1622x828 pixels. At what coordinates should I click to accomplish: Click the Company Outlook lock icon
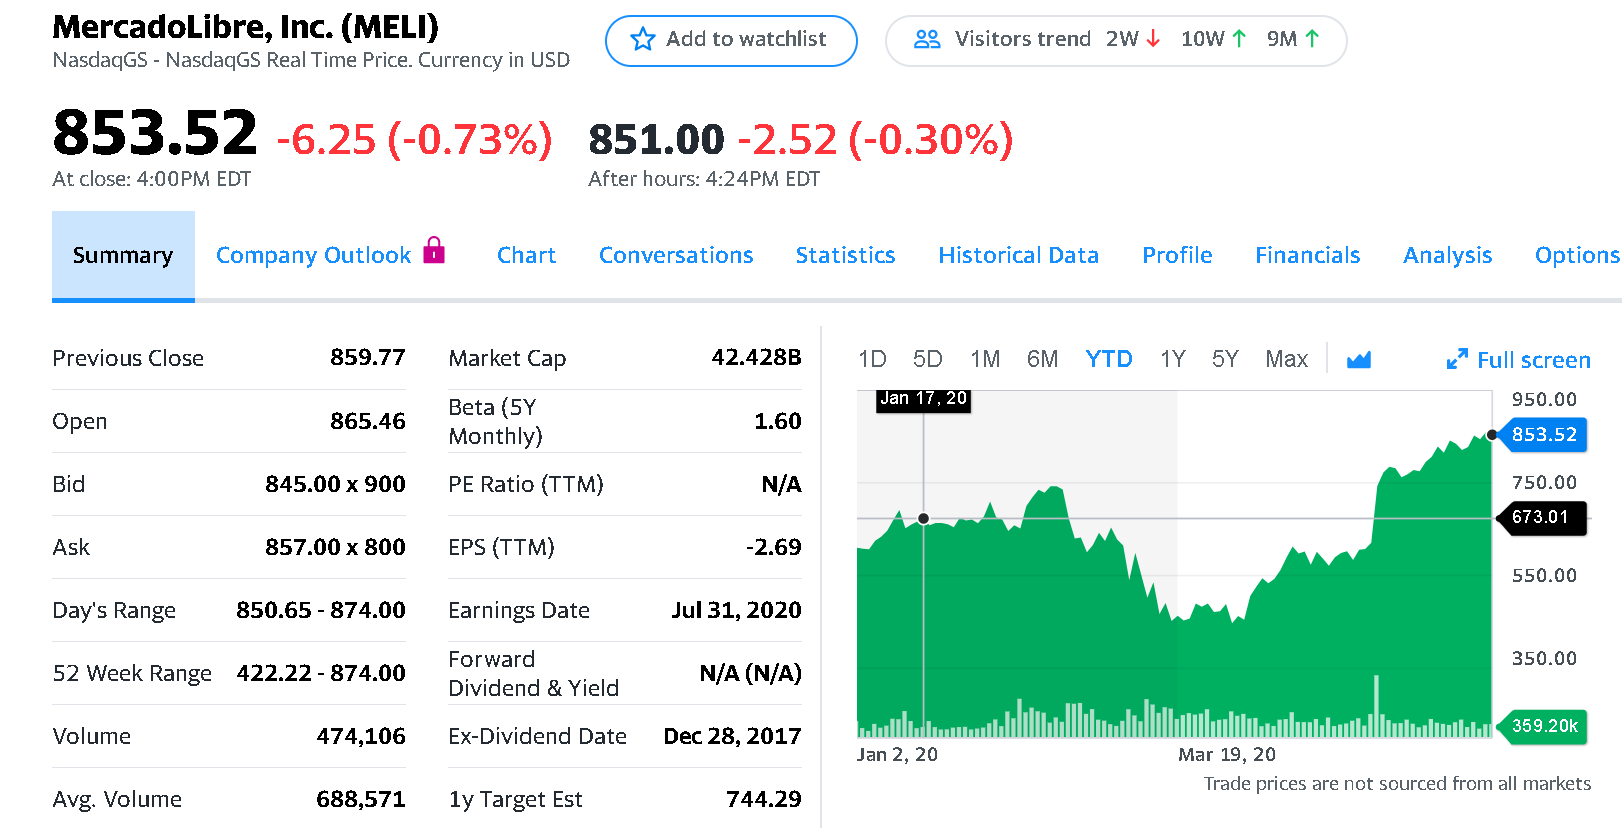point(434,249)
